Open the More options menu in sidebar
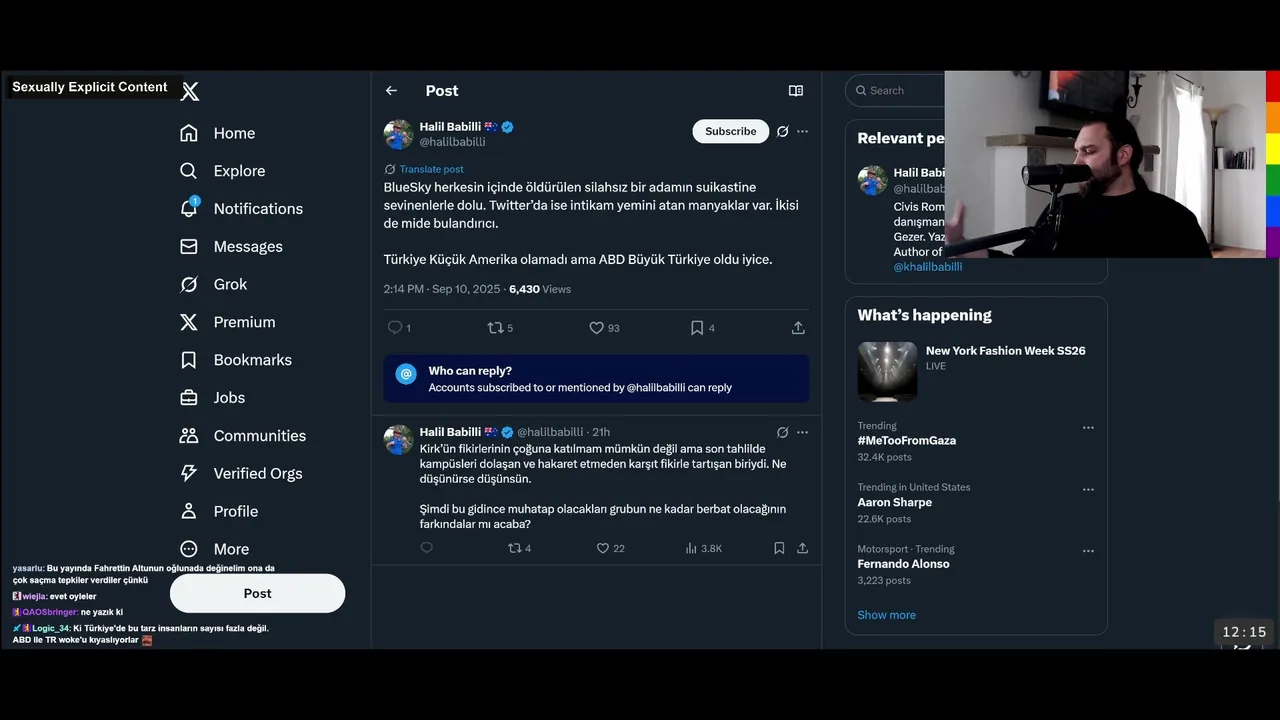The height and width of the screenshot is (720, 1280). 214,549
